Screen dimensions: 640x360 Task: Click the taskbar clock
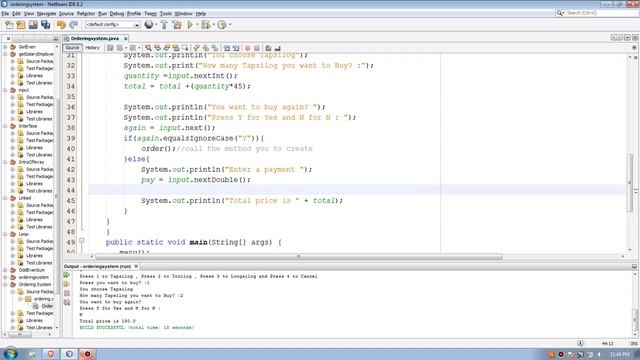click(x=620, y=354)
